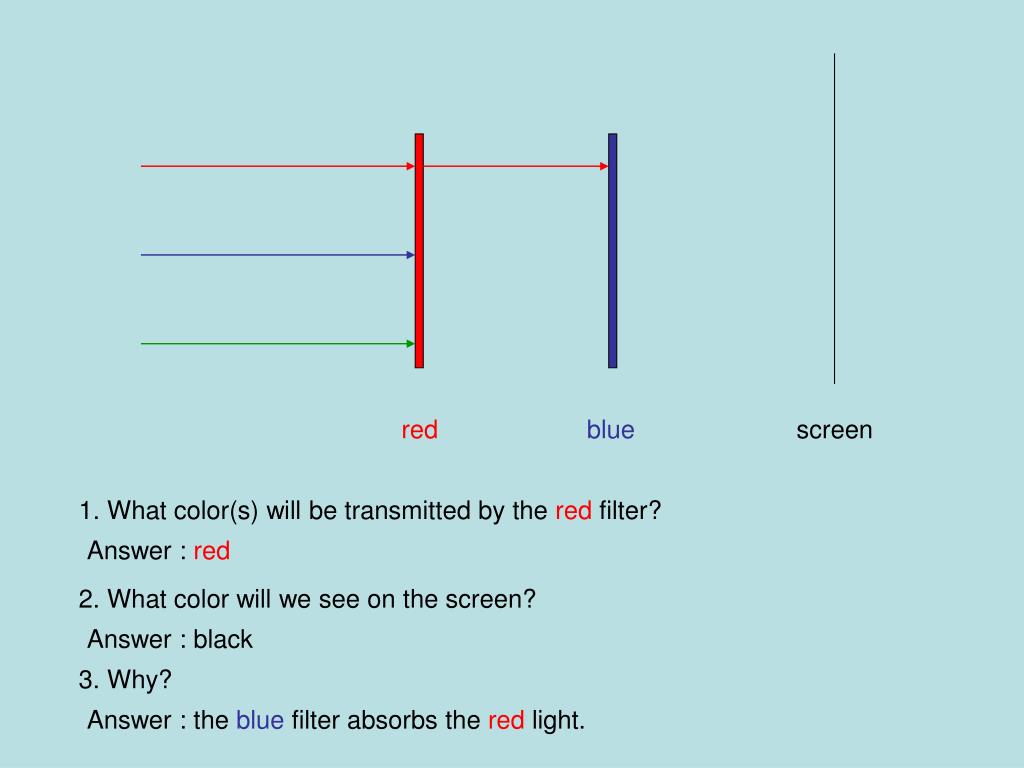Click the vertical screen line
Image resolution: width=1024 pixels, height=768 pixels.
(x=835, y=219)
